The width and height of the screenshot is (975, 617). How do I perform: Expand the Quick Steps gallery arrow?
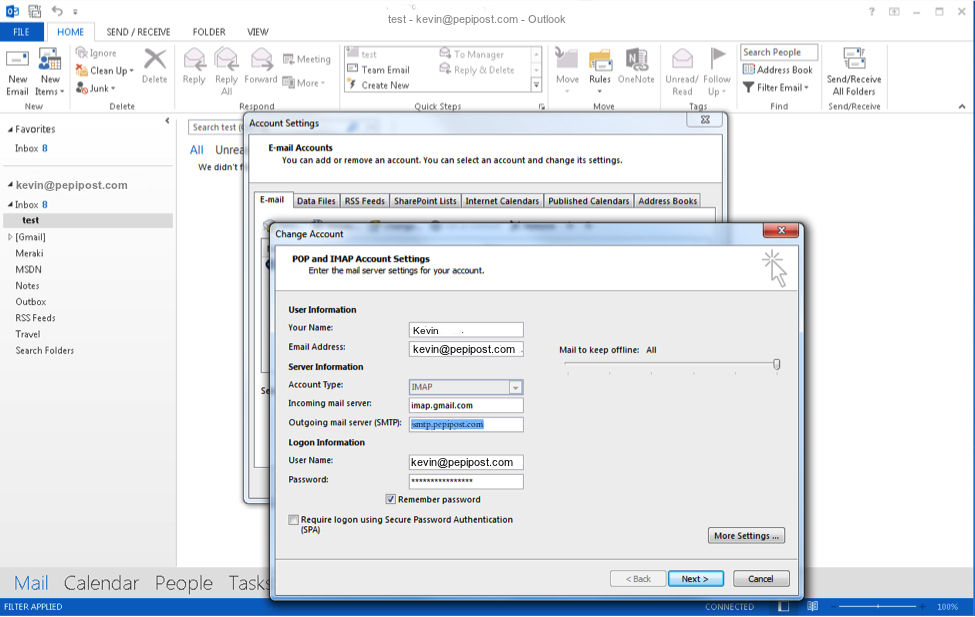coord(536,85)
